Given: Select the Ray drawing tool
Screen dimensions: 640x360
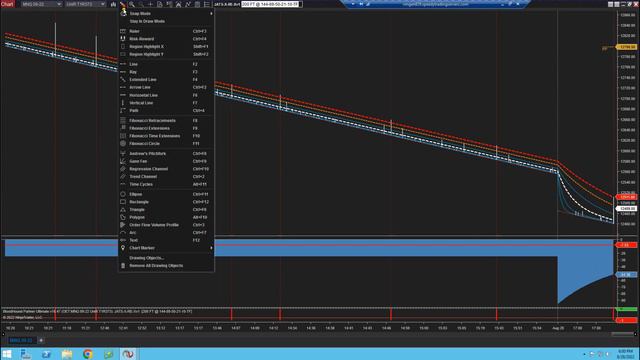Looking at the screenshot, I should pos(166,72).
